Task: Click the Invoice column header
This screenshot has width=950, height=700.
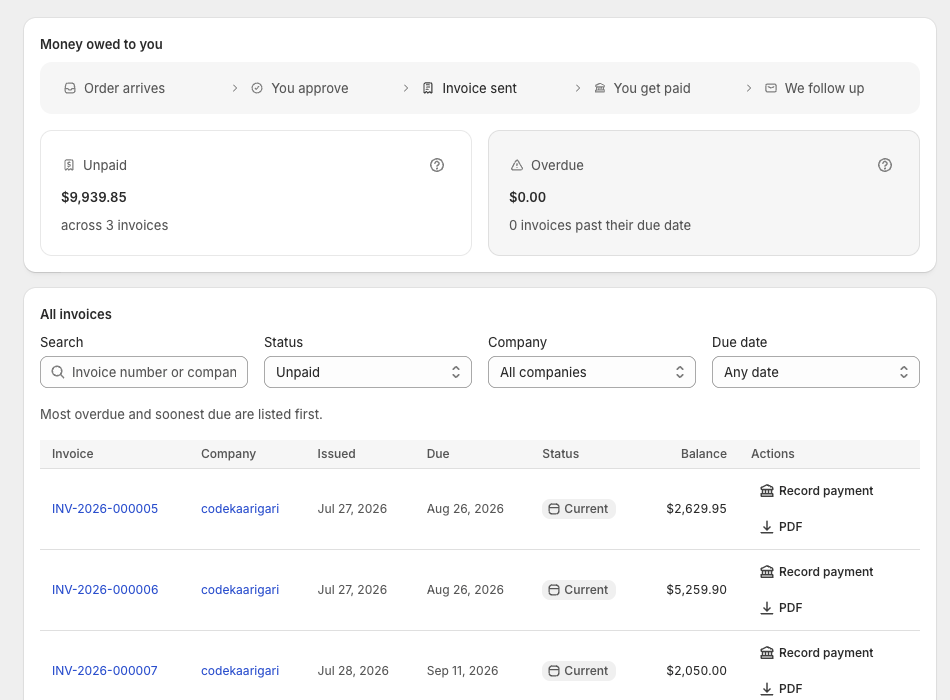Action: coord(73,454)
